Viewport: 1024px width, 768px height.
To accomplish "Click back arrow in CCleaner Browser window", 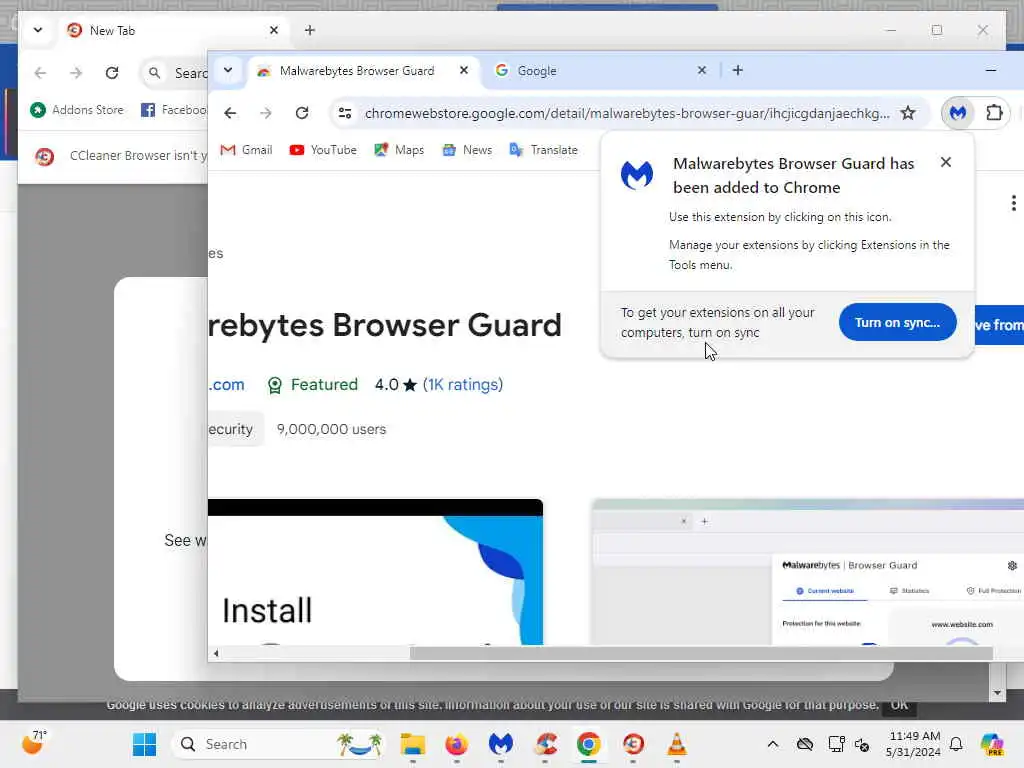I will pyautogui.click(x=40, y=72).
